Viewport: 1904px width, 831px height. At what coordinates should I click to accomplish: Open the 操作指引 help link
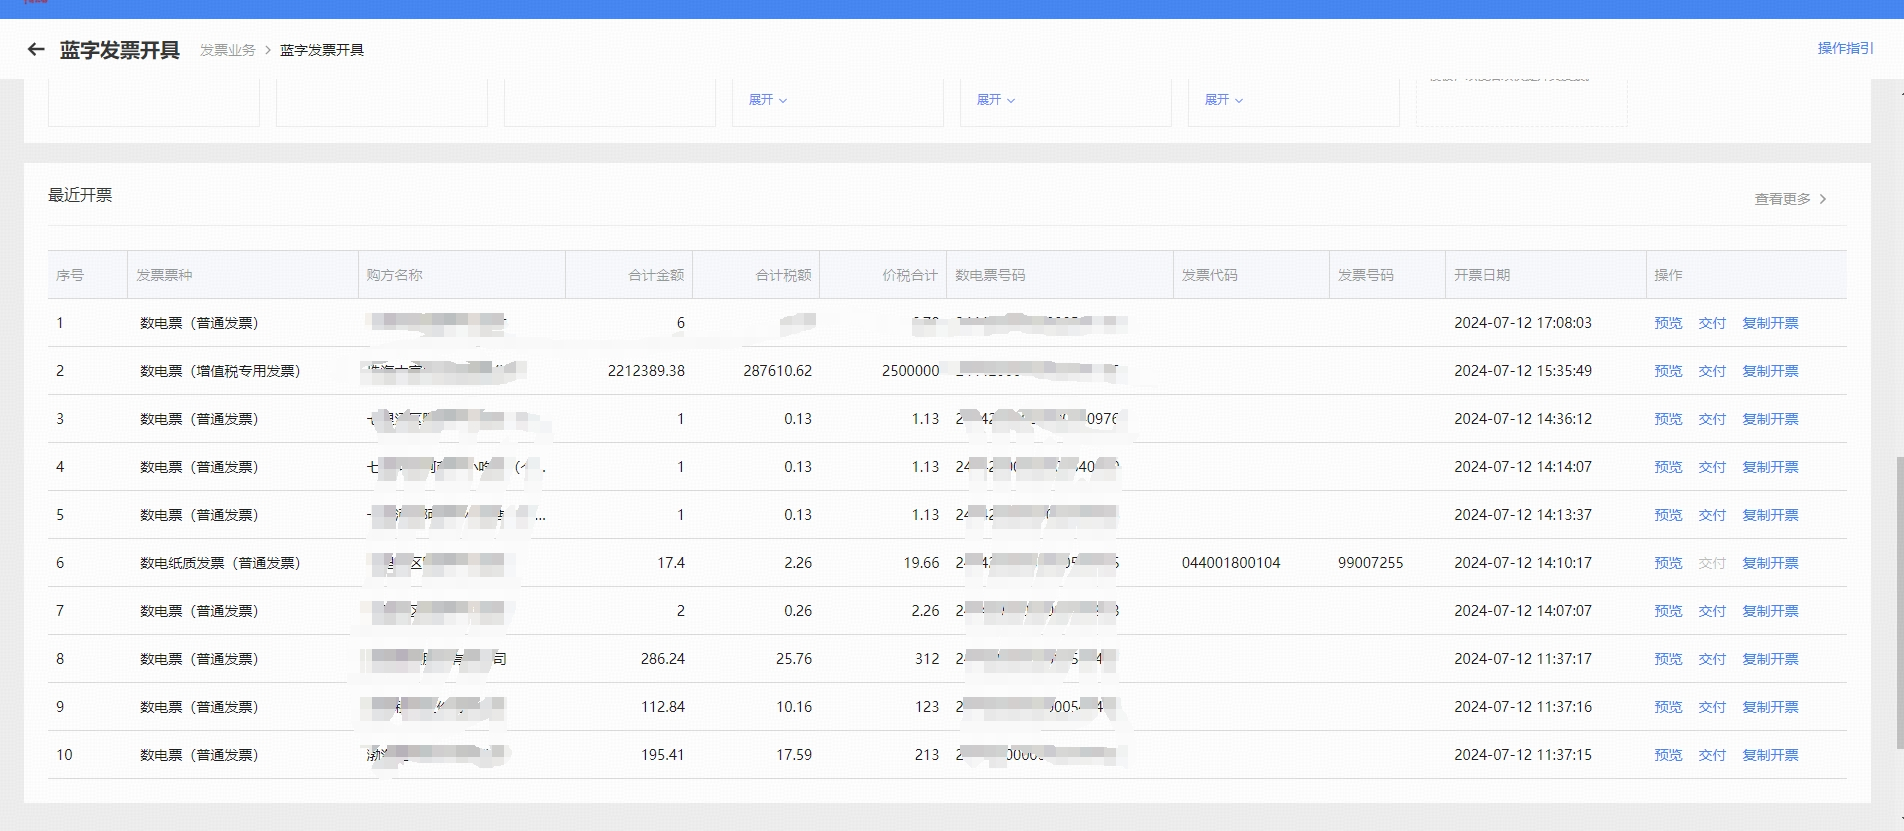point(1845,48)
